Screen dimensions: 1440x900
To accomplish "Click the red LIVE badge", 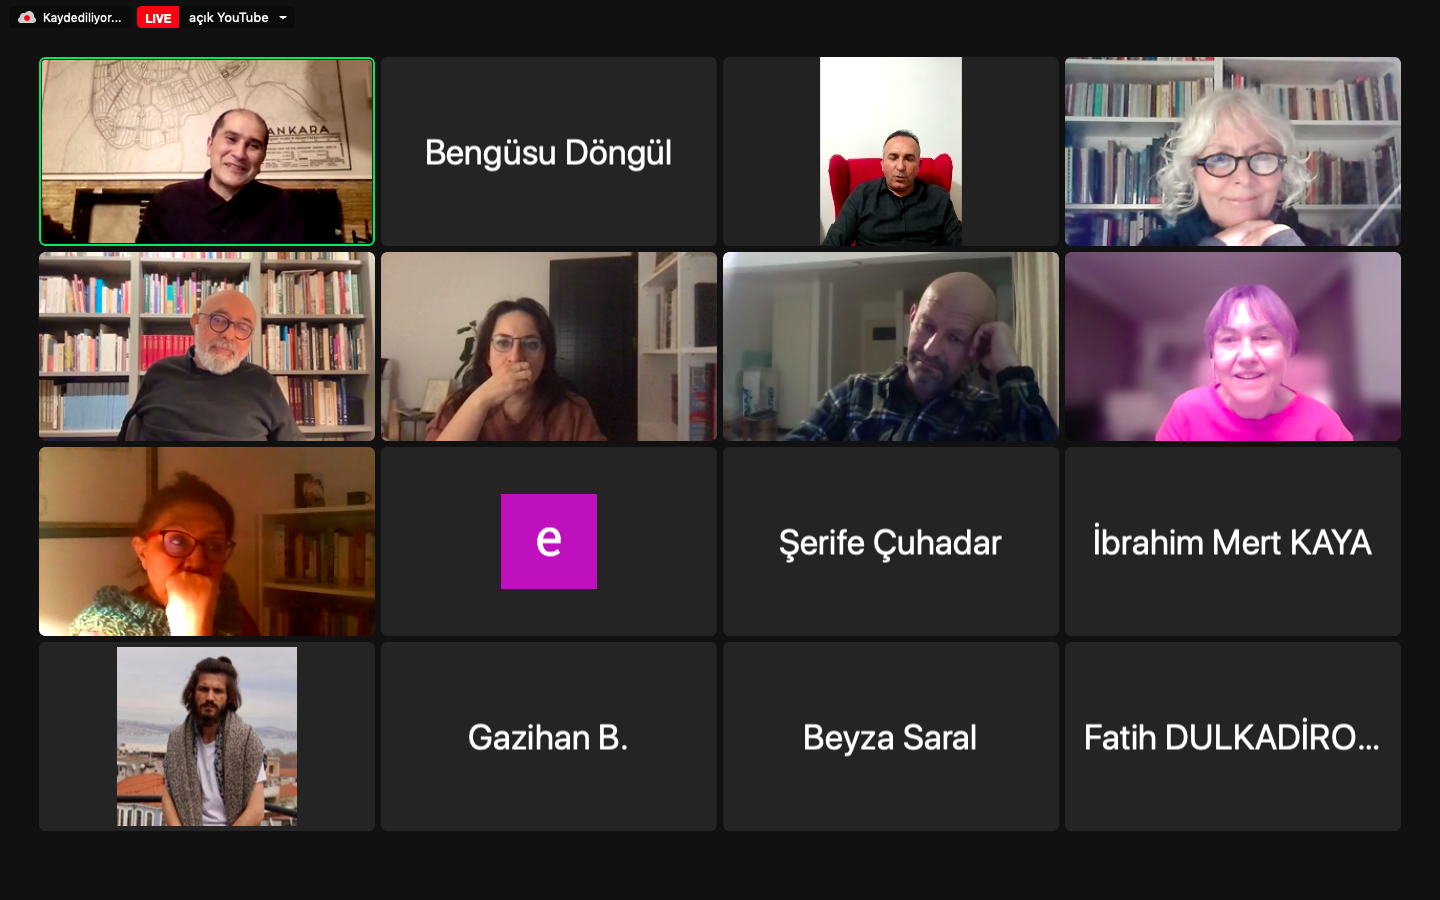I will (158, 18).
